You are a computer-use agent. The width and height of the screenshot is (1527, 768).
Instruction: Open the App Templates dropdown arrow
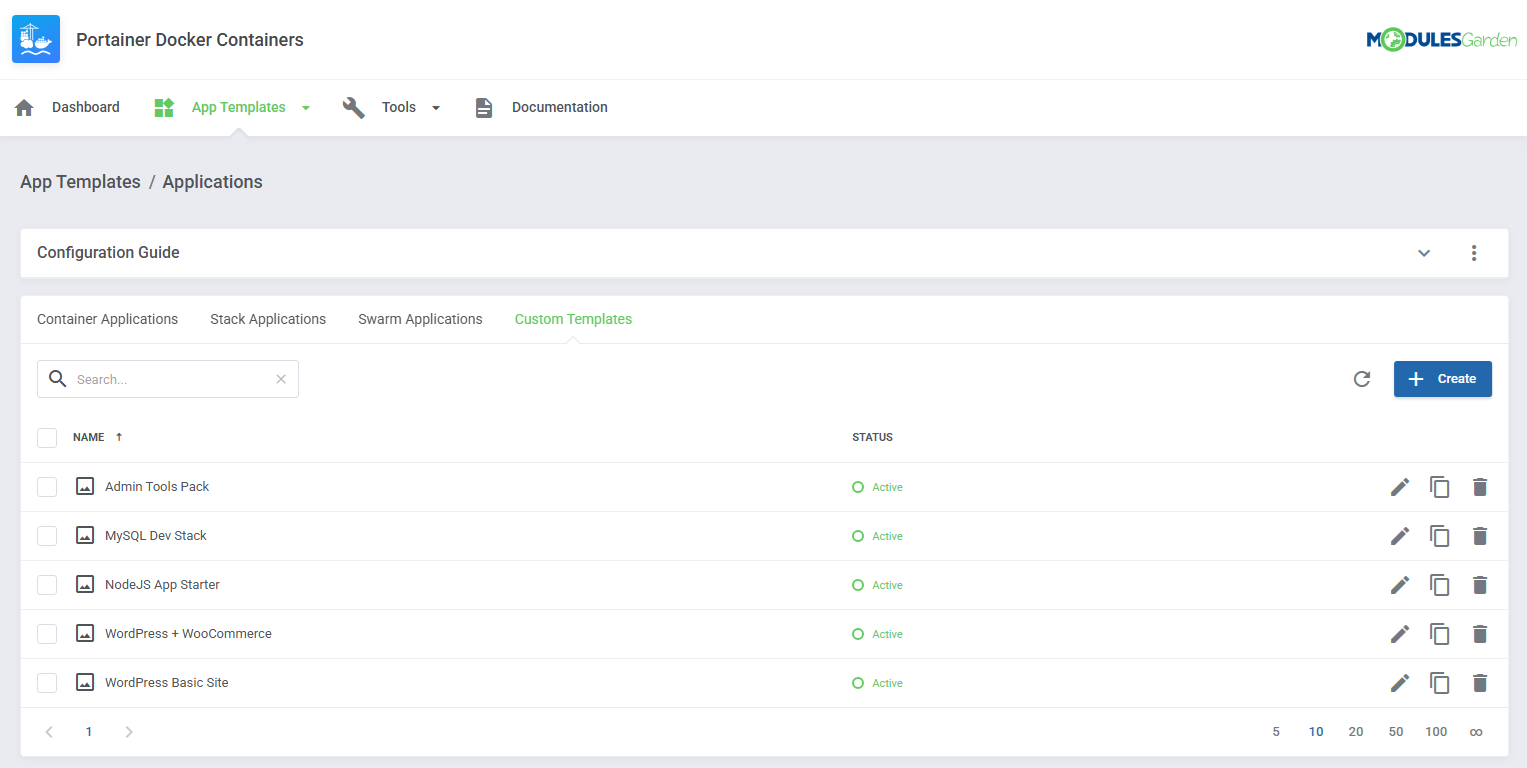(x=306, y=107)
